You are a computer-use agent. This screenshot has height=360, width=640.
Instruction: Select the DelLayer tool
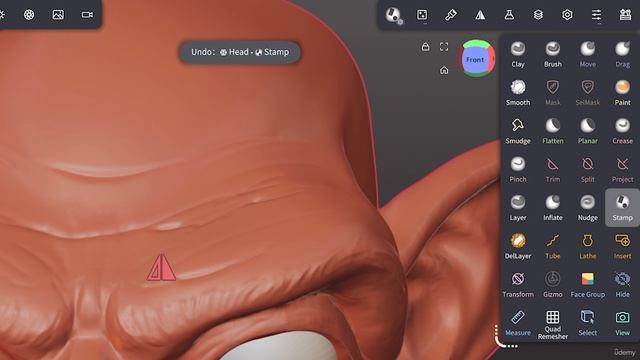pos(518,246)
